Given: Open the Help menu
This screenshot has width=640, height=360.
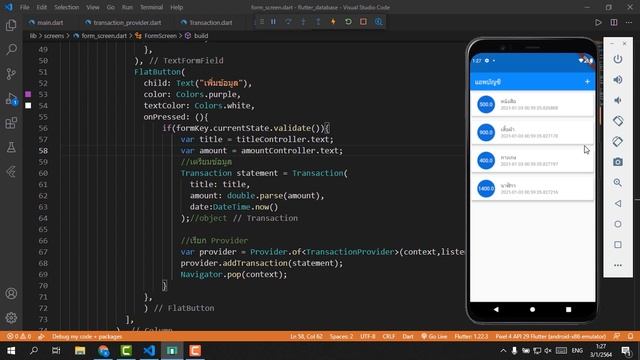Looking at the screenshot, I should (176, 7).
